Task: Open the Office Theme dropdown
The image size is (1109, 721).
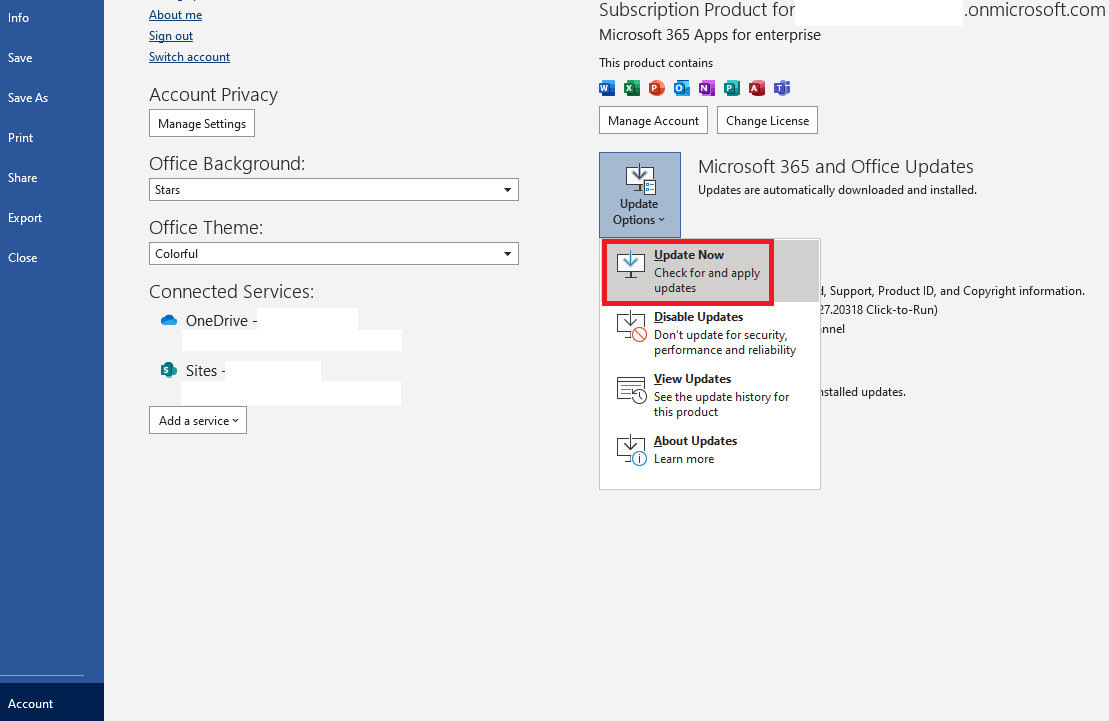Action: click(334, 253)
